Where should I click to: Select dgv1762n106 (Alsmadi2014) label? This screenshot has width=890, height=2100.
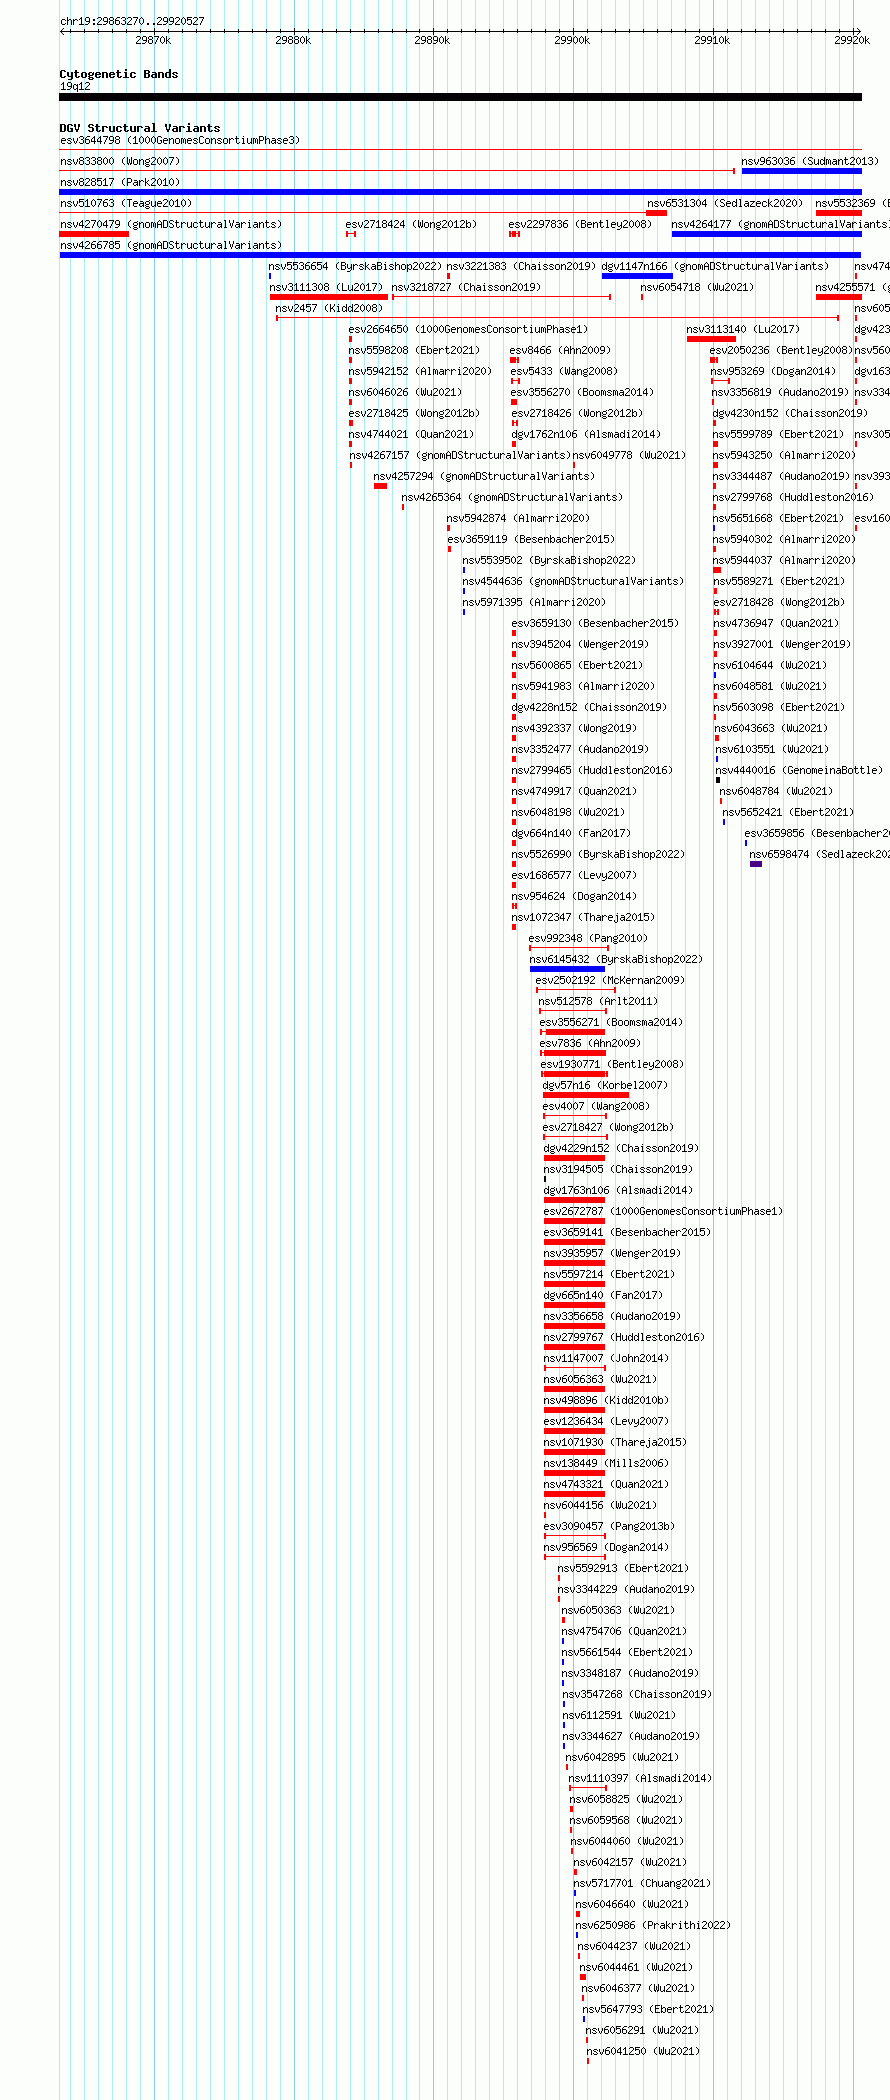(x=586, y=434)
